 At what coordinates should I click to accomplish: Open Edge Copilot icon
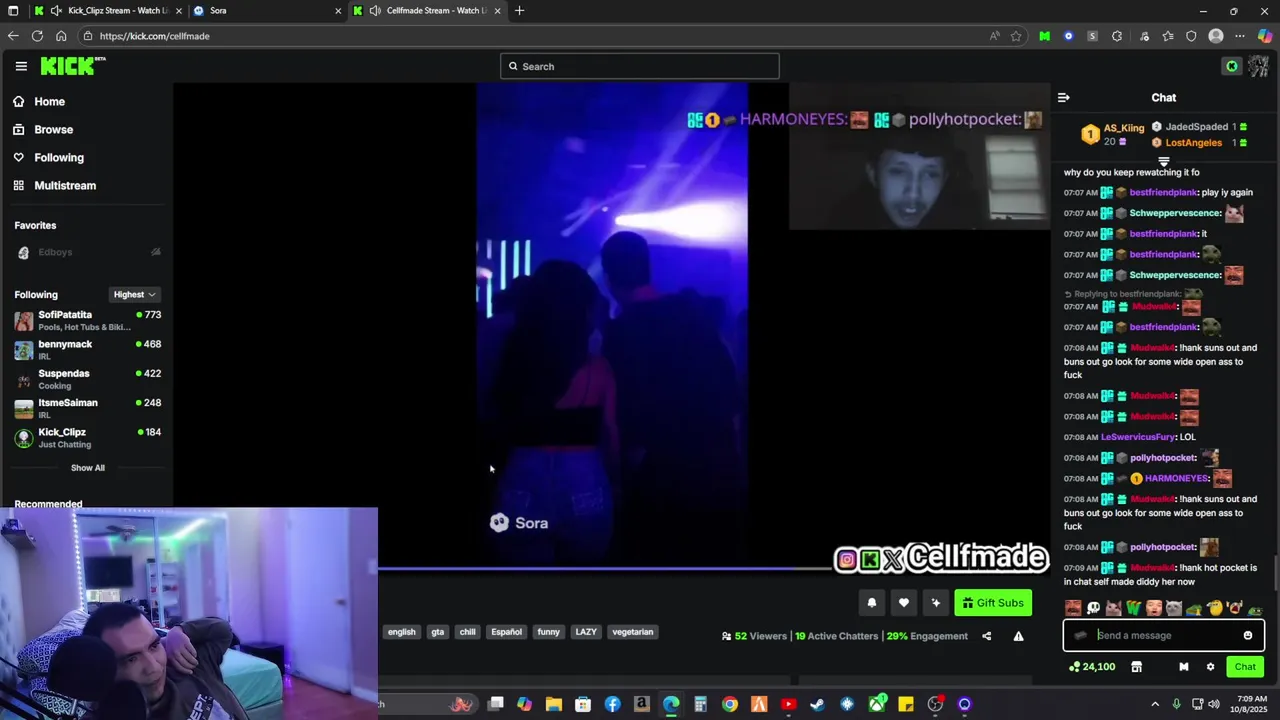pos(1265,36)
